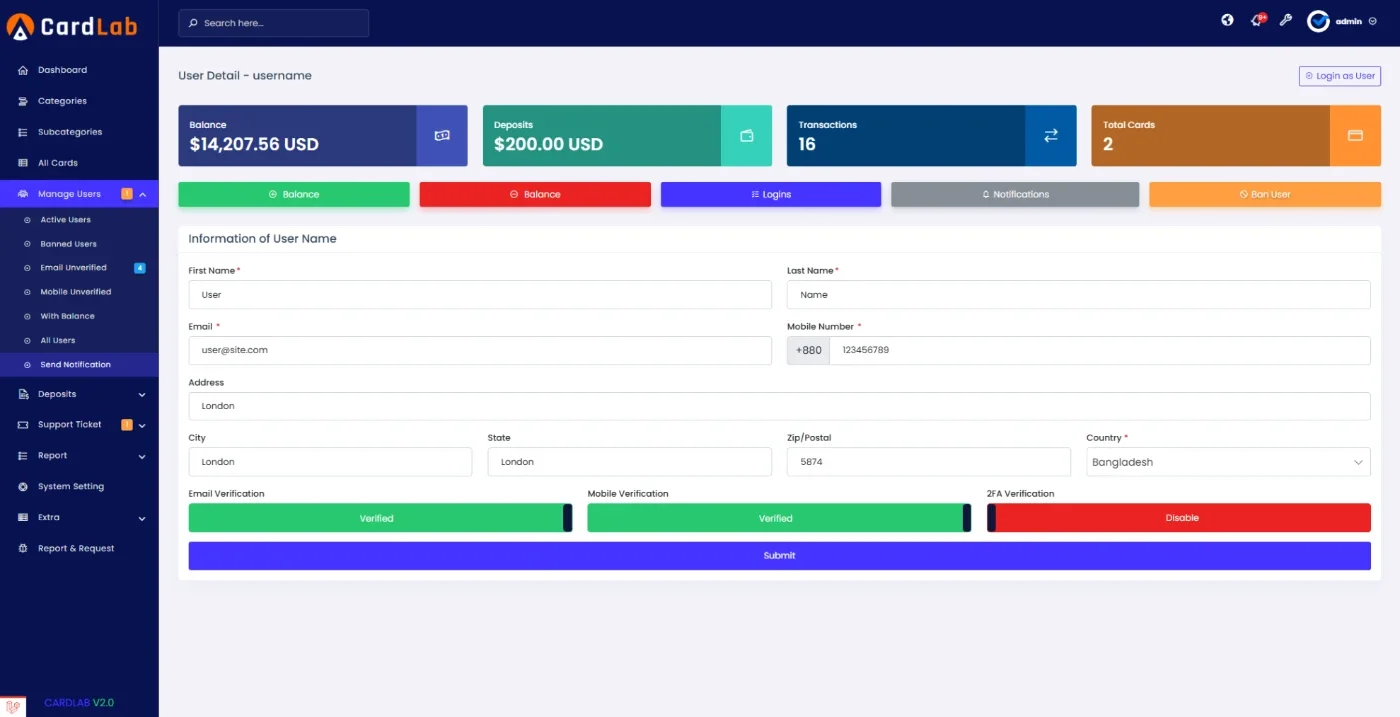This screenshot has height=717, width=1400.
Task: Toggle Email Verification switch
Action: tap(380, 518)
